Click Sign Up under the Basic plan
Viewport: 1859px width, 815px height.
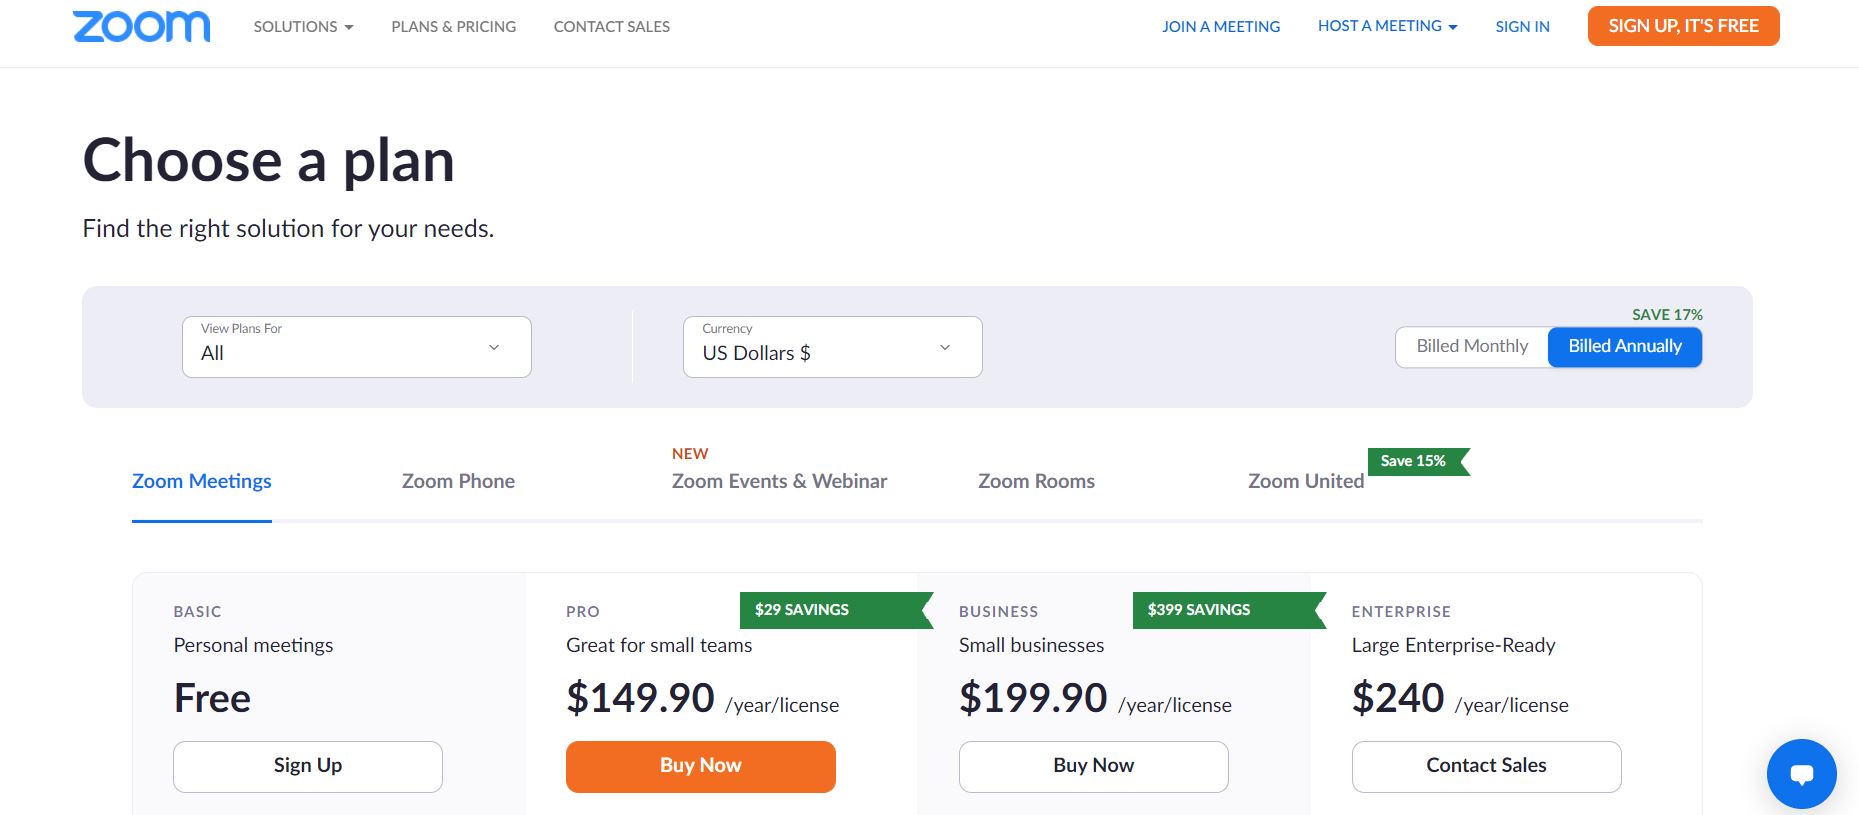pyautogui.click(x=308, y=766)
